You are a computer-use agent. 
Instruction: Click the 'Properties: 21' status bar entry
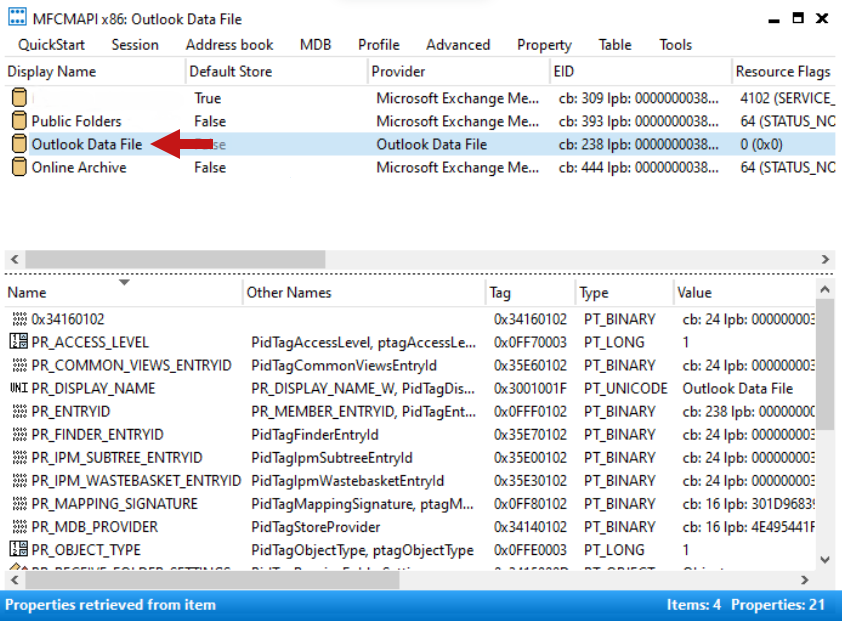778,604
